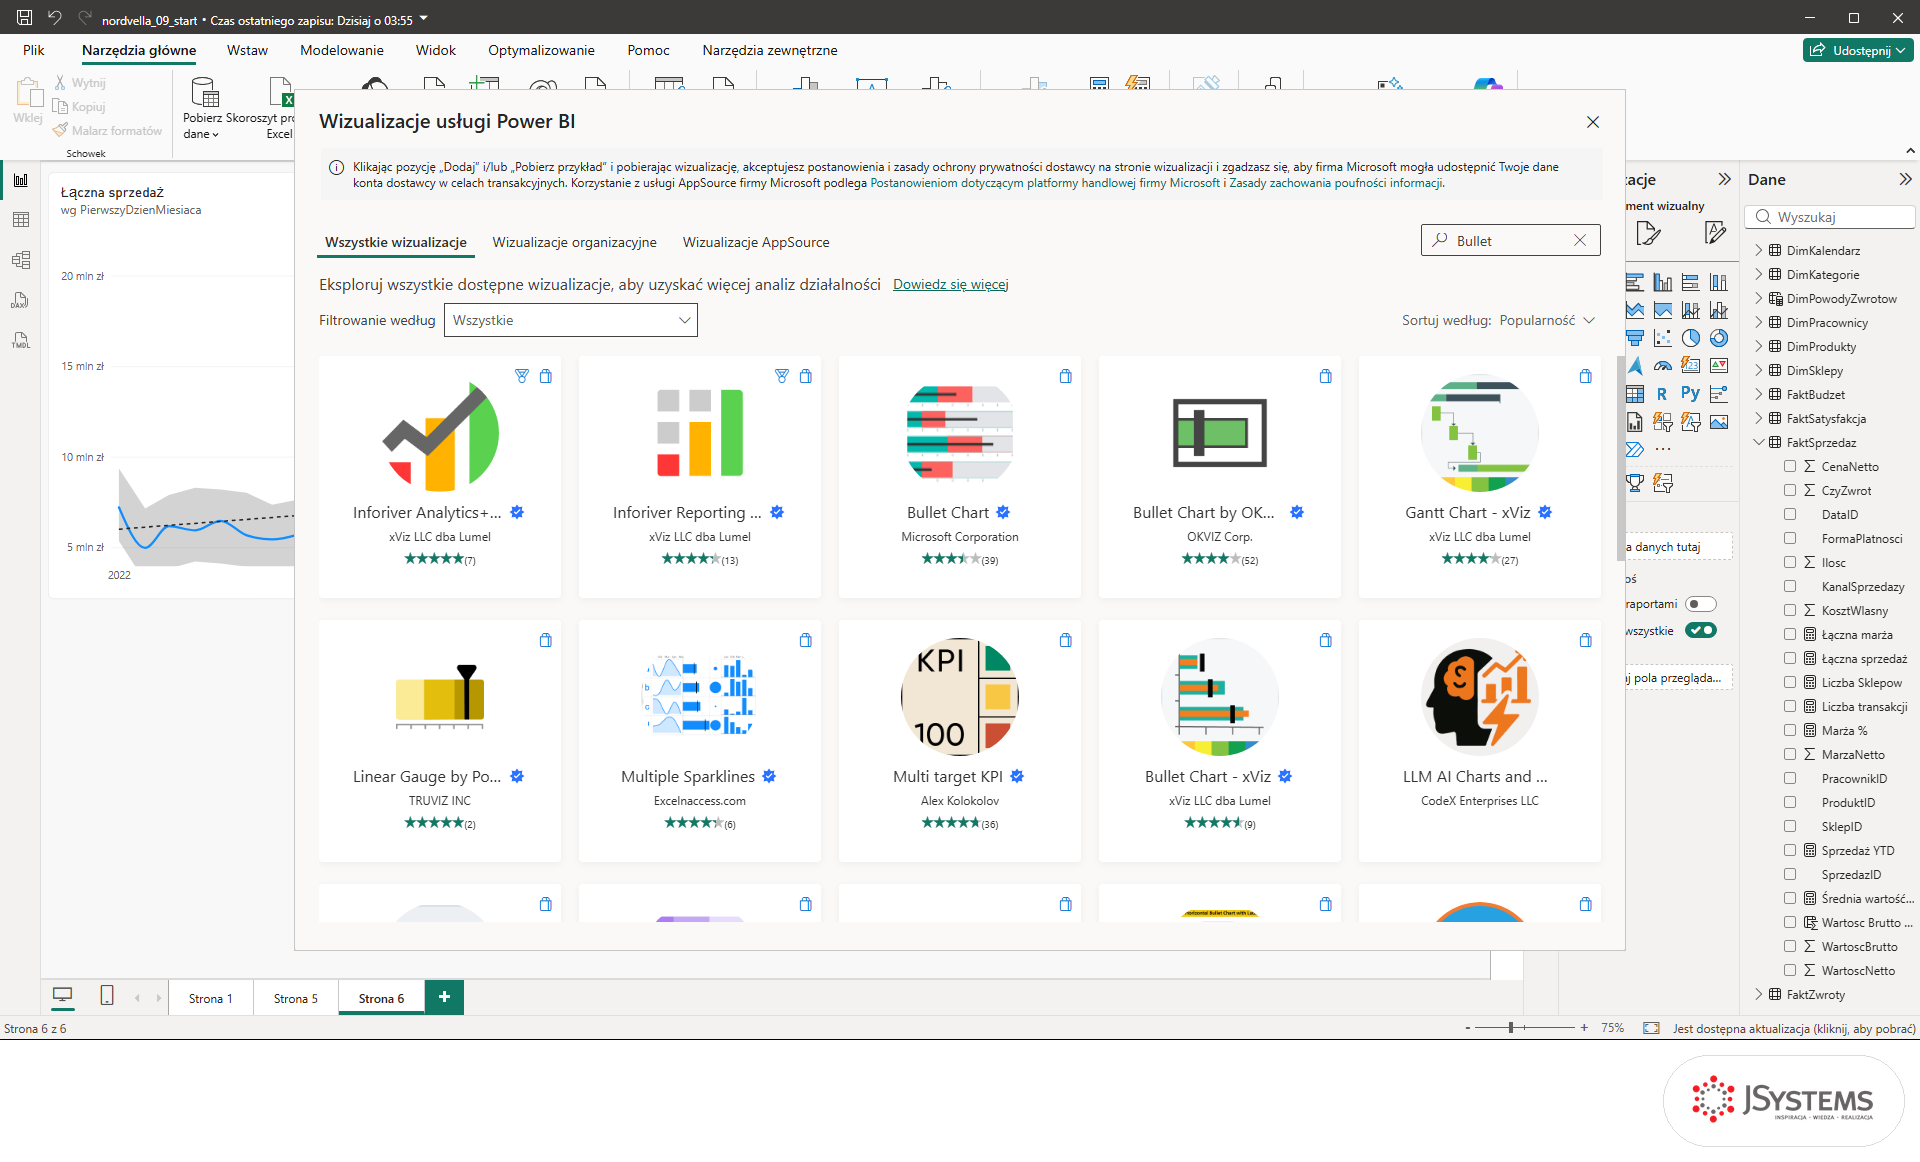Open the Modelowanie ribbon tab
The width and height of the screenshot is (1920, 1162).
(x=341, y=50)
